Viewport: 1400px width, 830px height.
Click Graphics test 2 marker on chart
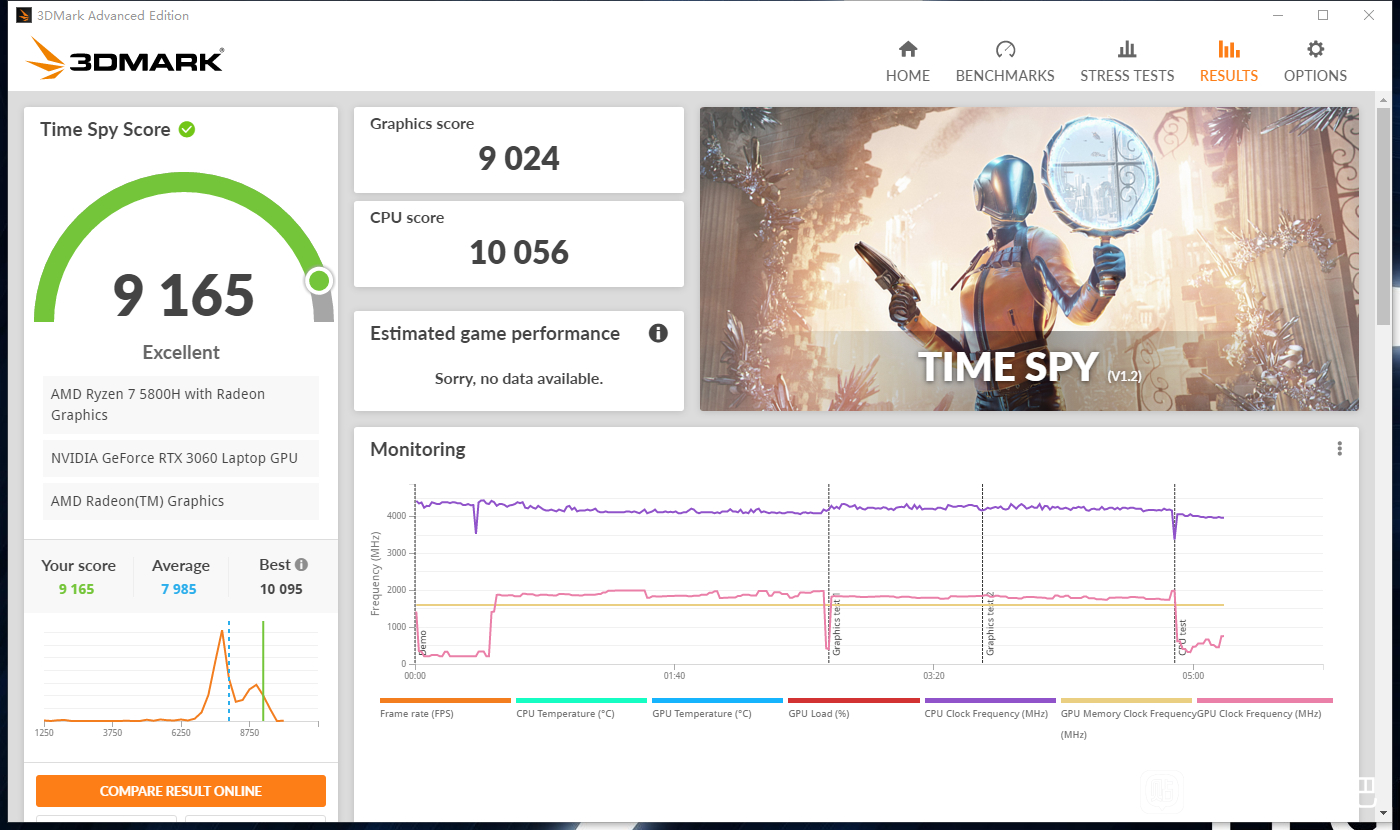tap(990, 624)
